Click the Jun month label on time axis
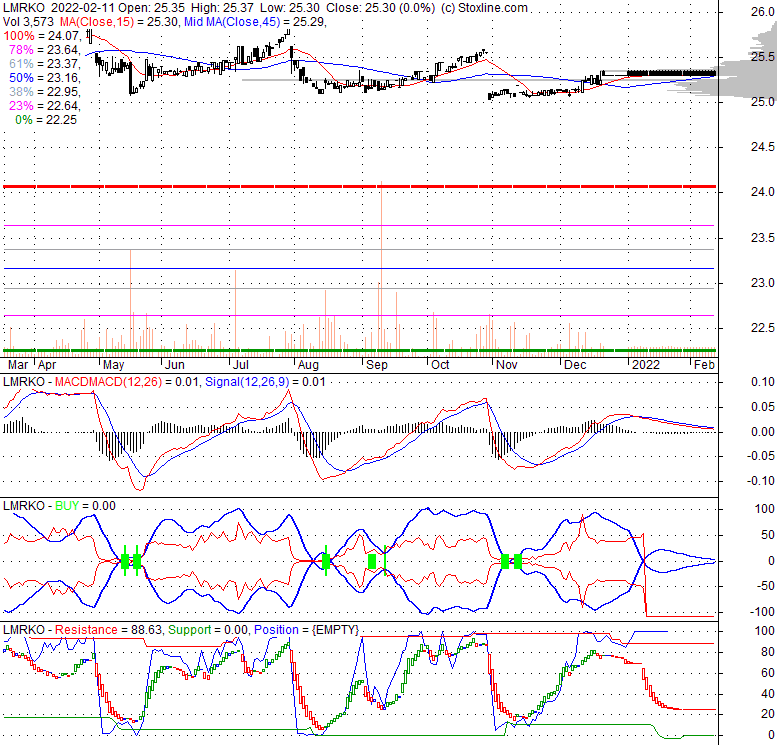Viewport: 778px width, 746px height. coord(175,365)
